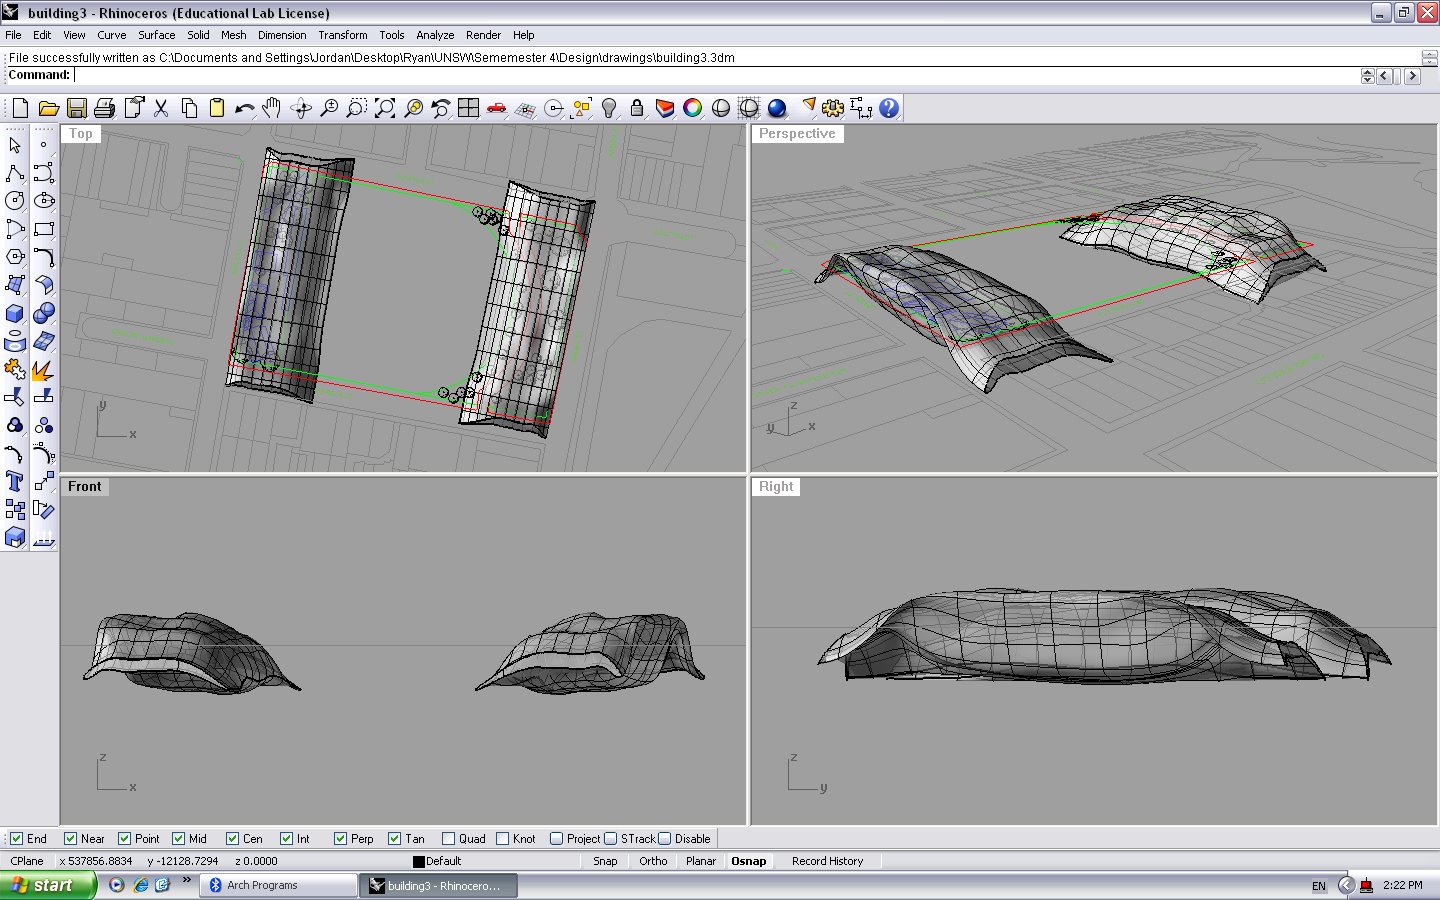Toggle the Near osnap checkbox
1440x900 pixels.
tap(70, 839)
